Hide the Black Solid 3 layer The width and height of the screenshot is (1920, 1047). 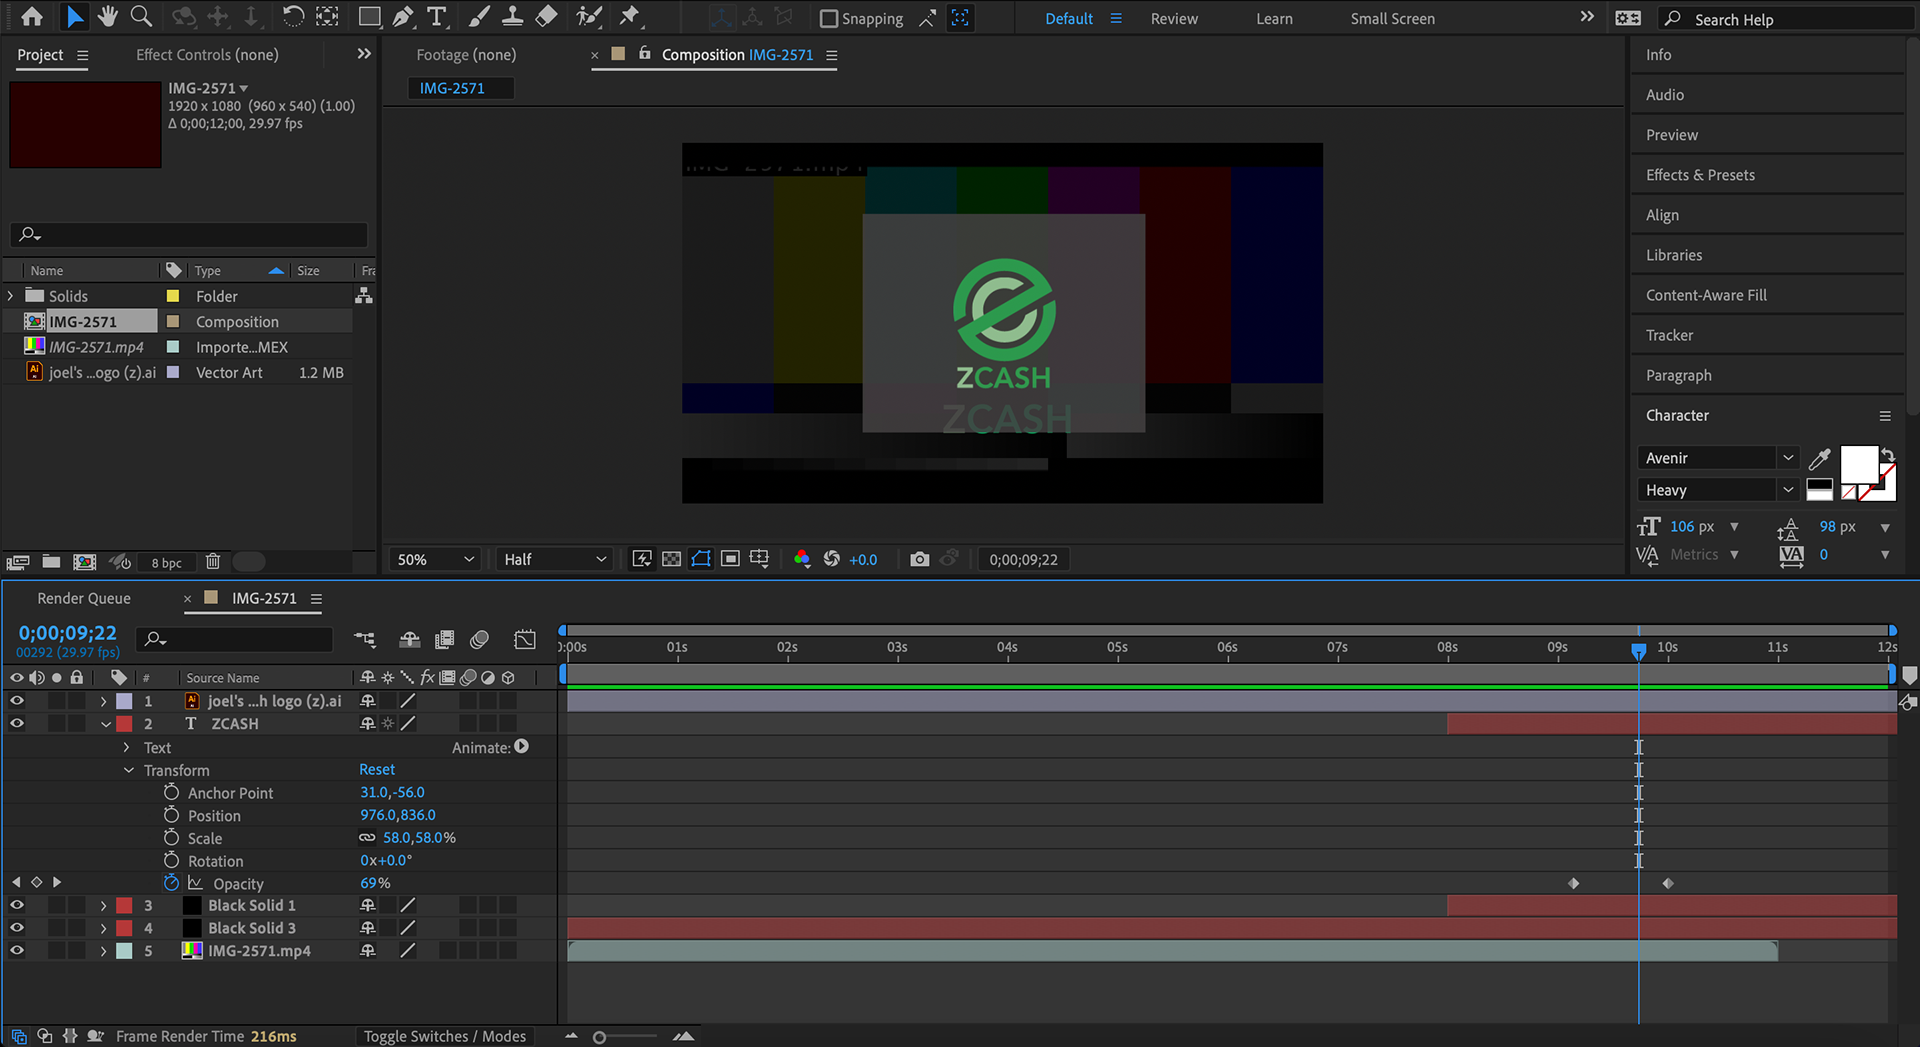[x=17, y=928]
